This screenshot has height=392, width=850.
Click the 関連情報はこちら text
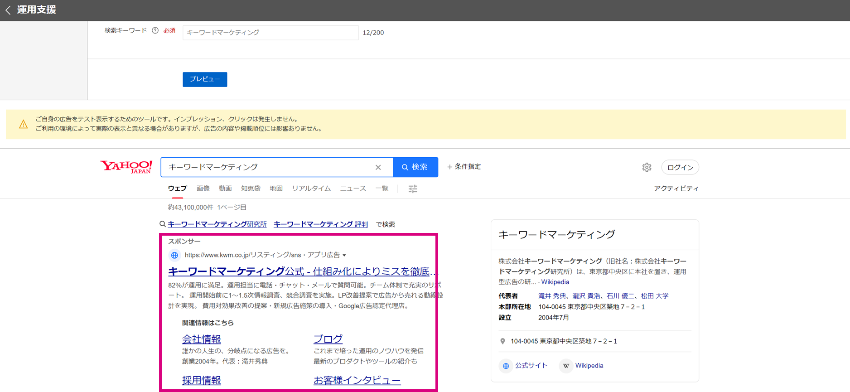coord(208,323)
